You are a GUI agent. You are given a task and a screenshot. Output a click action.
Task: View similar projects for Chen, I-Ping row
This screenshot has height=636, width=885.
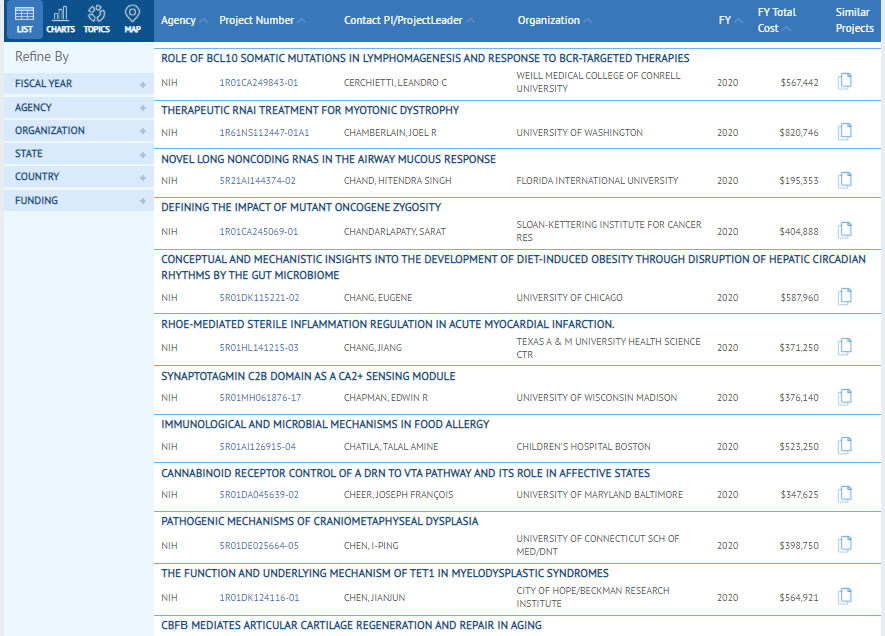[x=845, y=545]
